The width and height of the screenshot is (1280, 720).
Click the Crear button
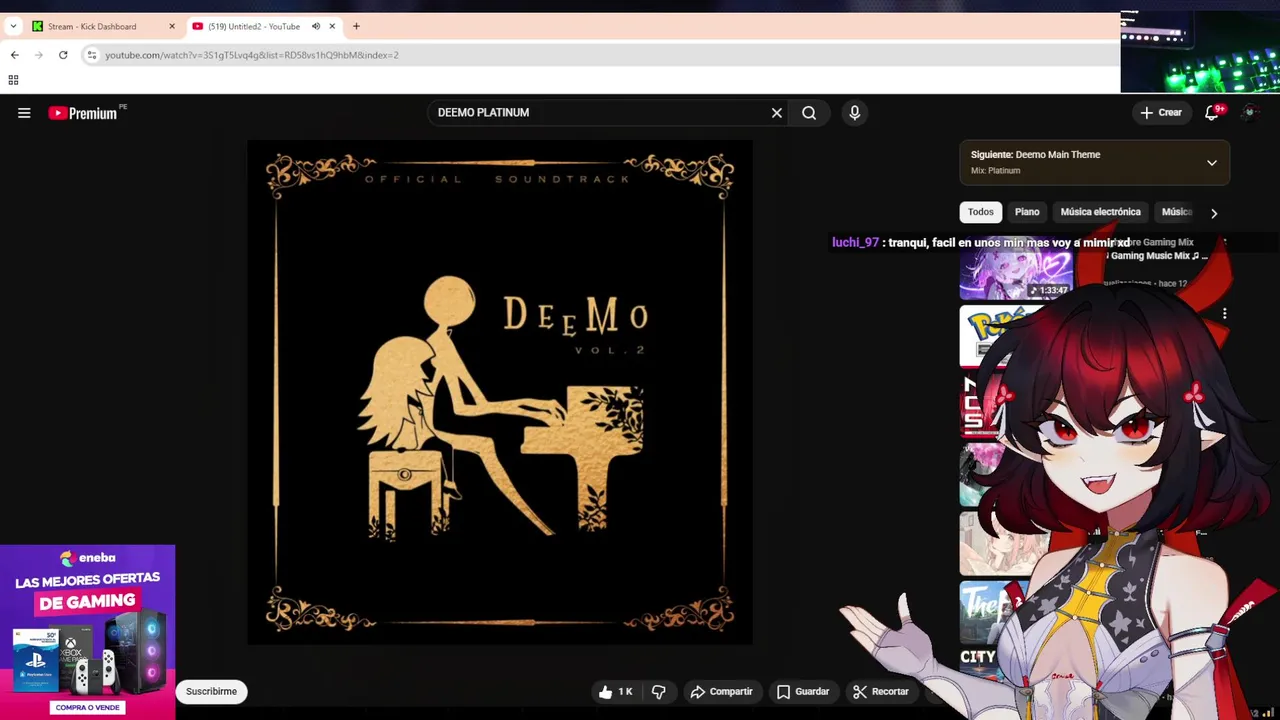1161,113
